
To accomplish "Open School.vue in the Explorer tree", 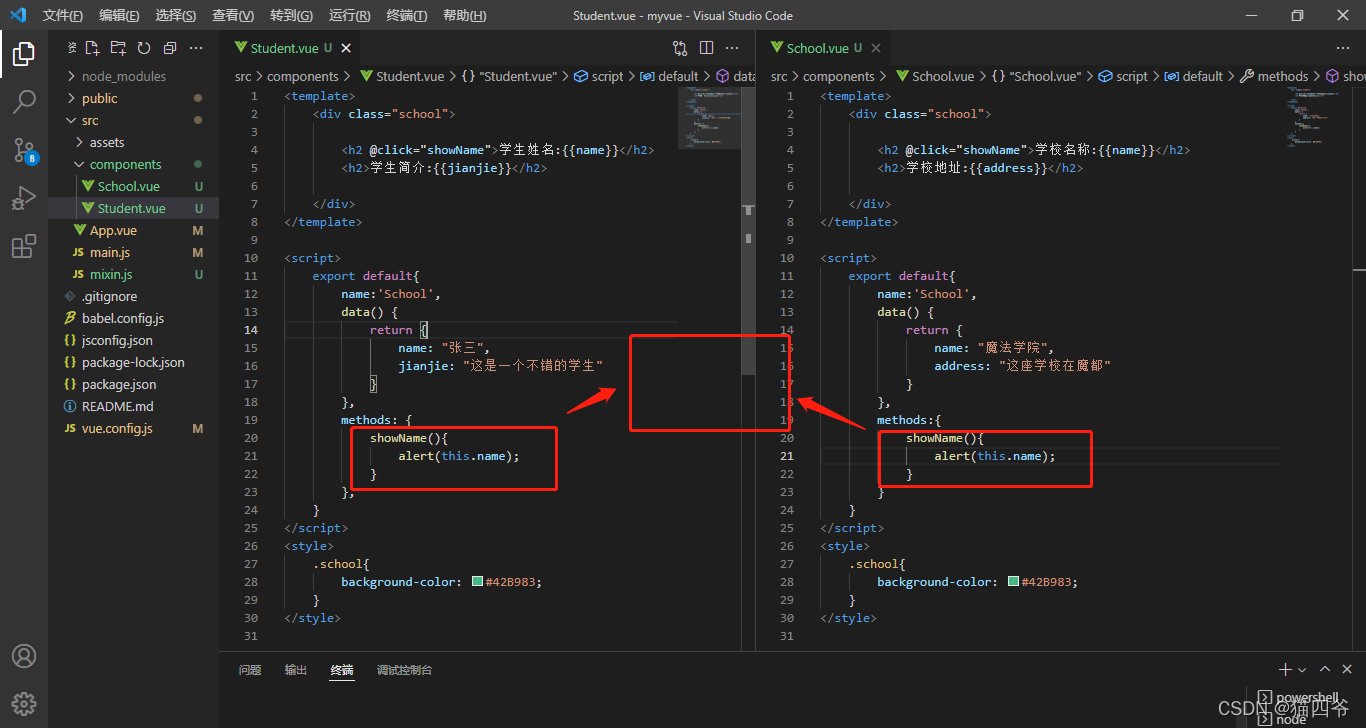I will pyautogui.click(x=133, y=186).
